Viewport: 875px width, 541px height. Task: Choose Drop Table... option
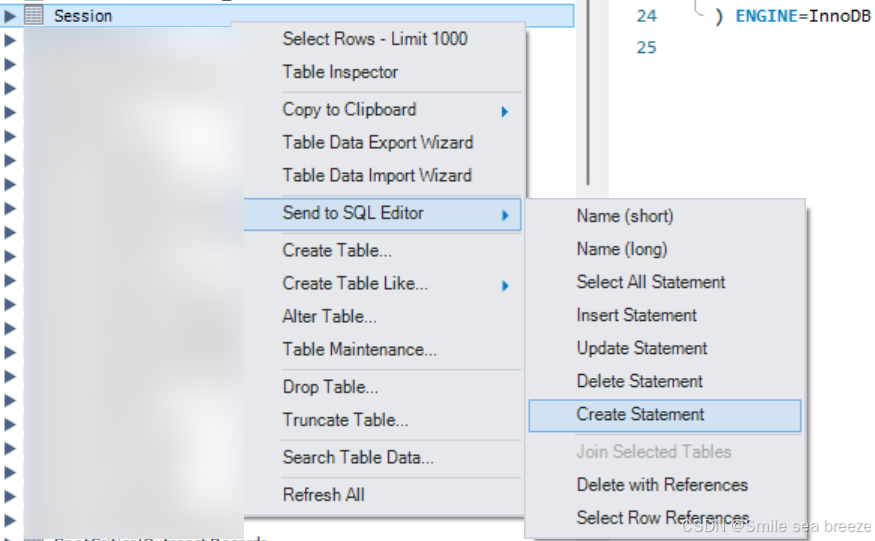330,386
